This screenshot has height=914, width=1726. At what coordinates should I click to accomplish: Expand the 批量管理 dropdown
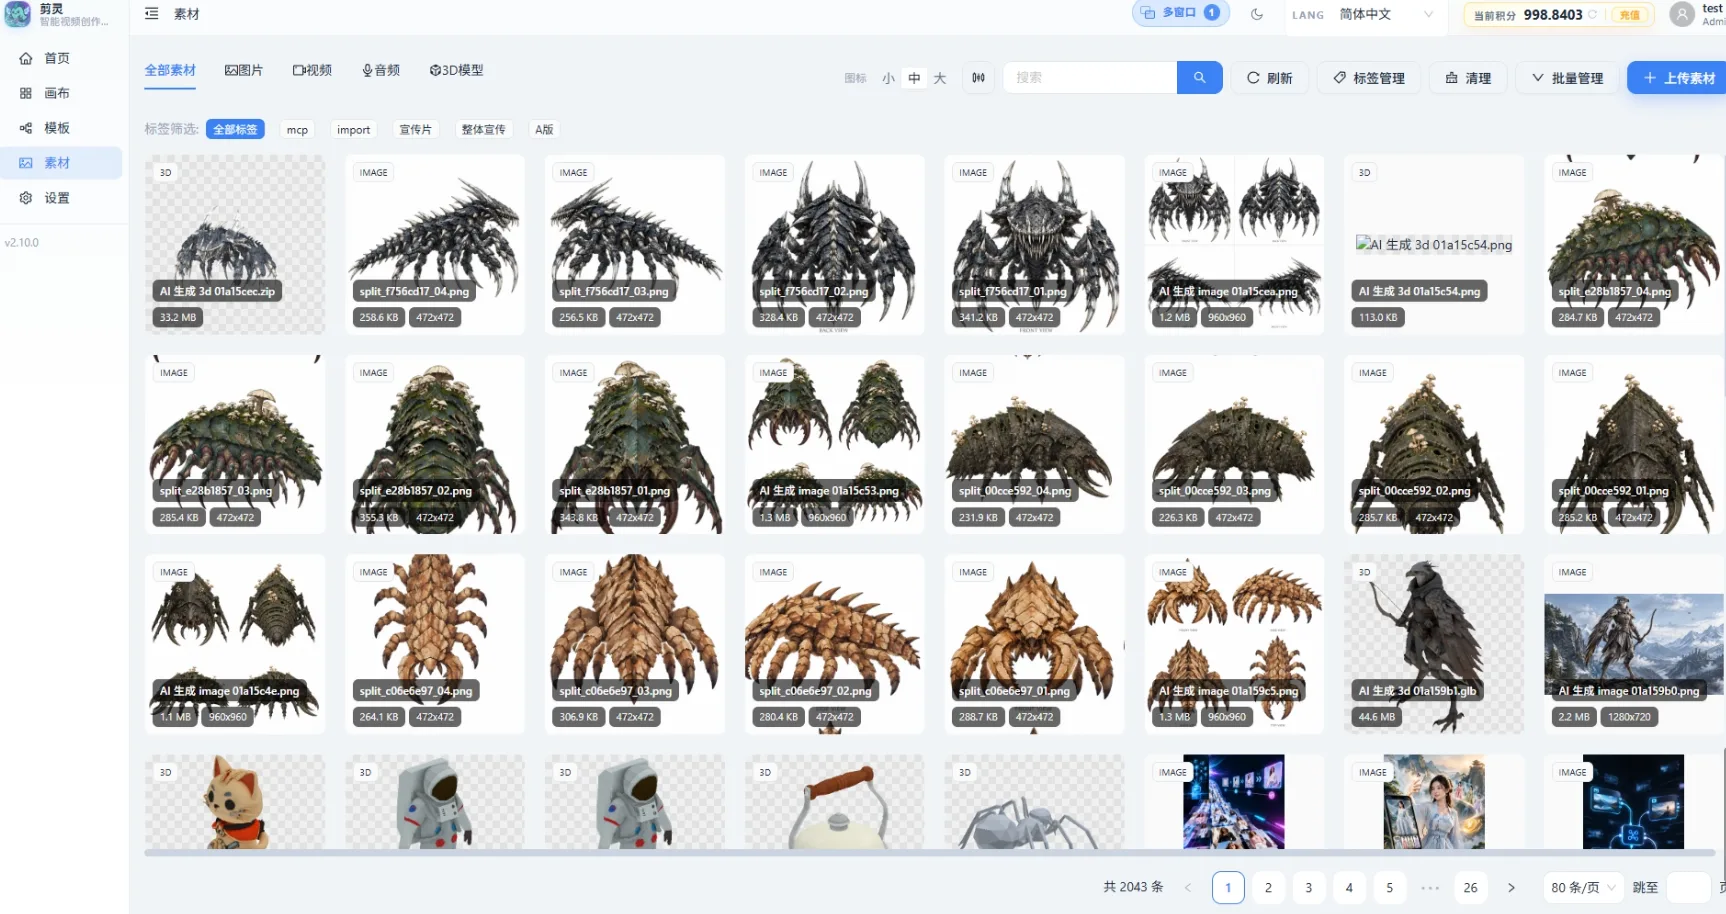coord(1567,78)
